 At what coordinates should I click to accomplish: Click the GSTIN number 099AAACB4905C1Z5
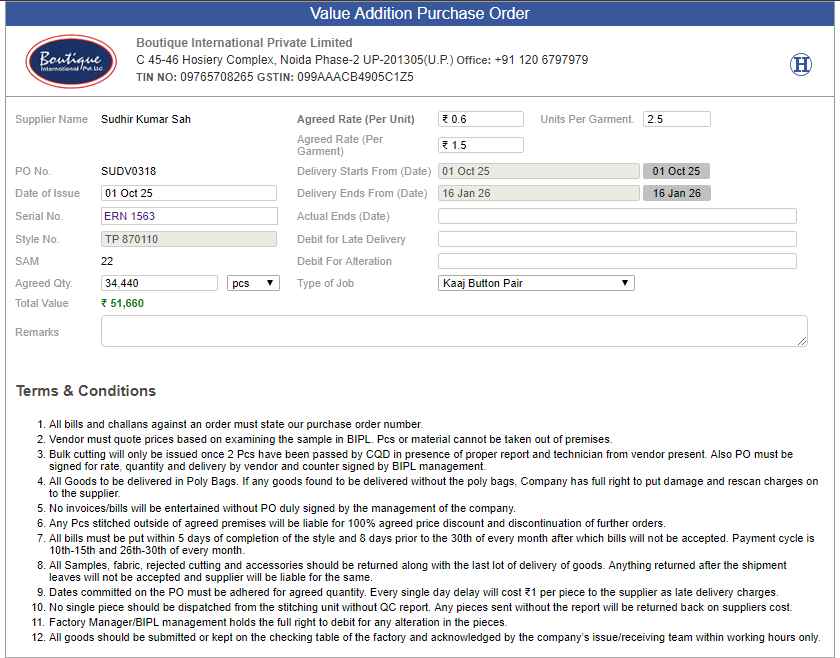coord(355,77)
